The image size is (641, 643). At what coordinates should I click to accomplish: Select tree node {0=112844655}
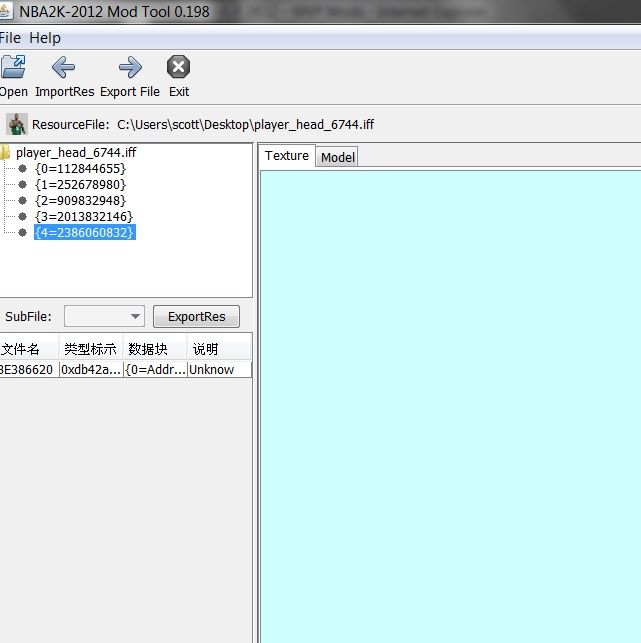(x=80, y=169)
